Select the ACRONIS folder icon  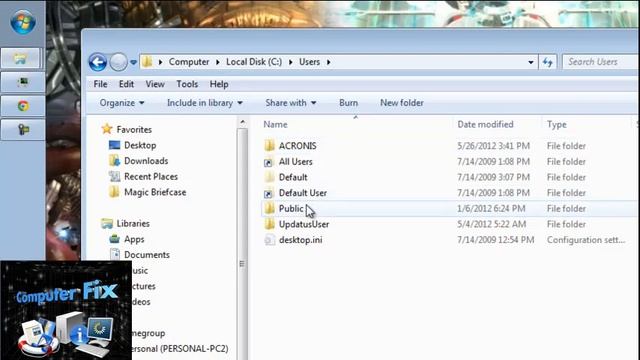[269, 146]
